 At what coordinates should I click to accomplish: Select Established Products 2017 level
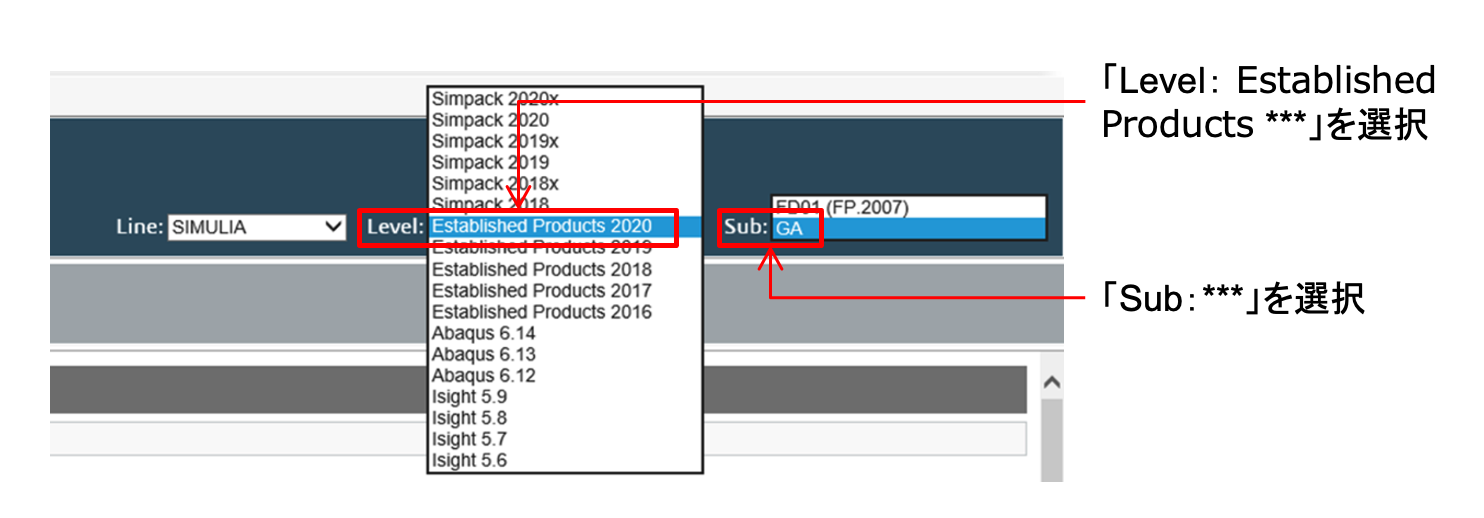565,290
